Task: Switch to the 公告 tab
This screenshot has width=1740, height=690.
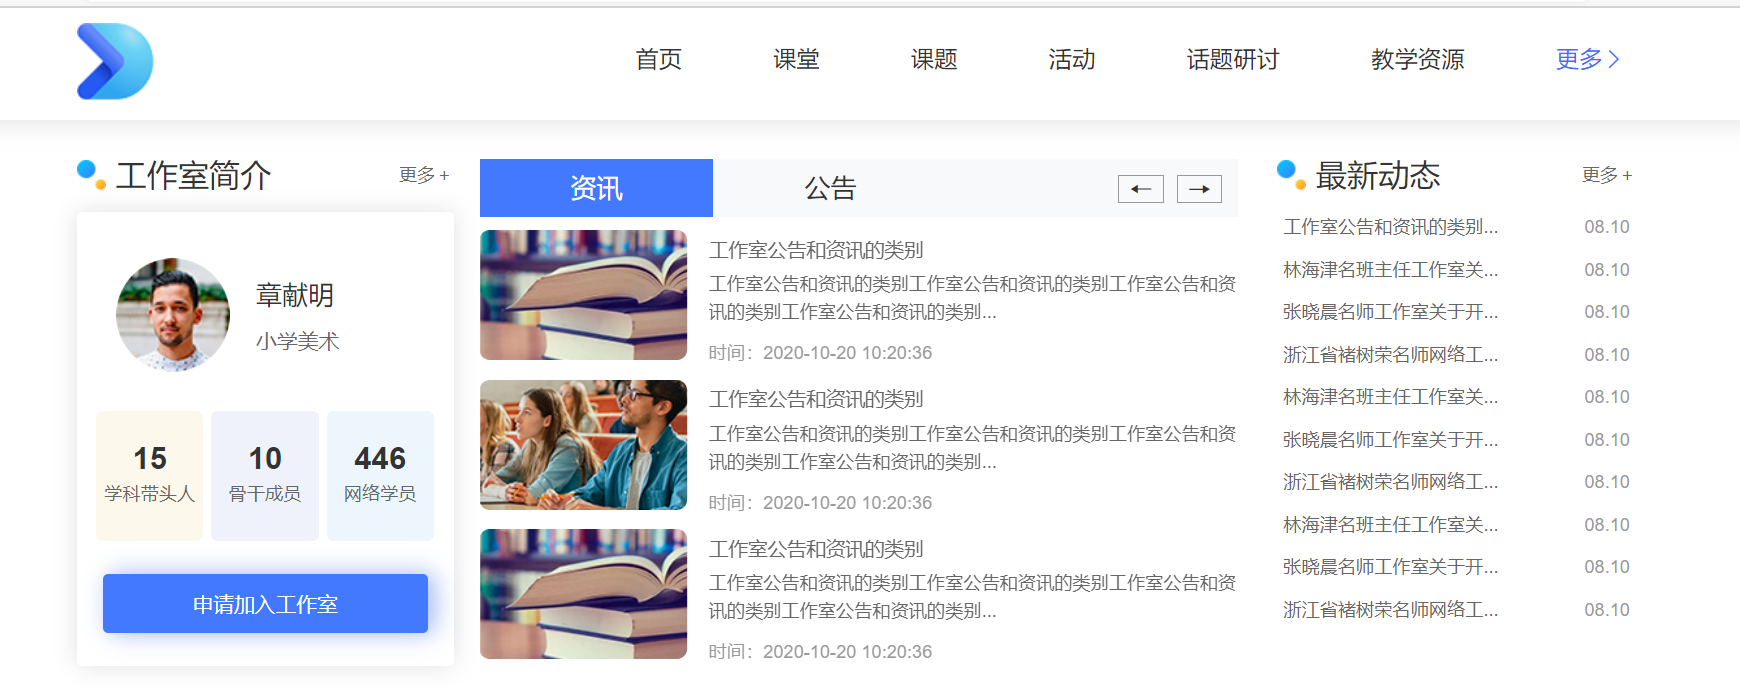Action: coord(830,188)
